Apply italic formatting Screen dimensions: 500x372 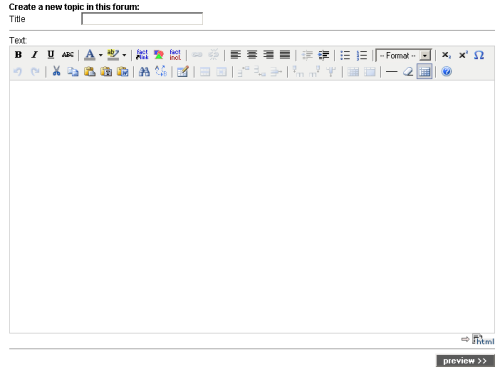point(34,55)
